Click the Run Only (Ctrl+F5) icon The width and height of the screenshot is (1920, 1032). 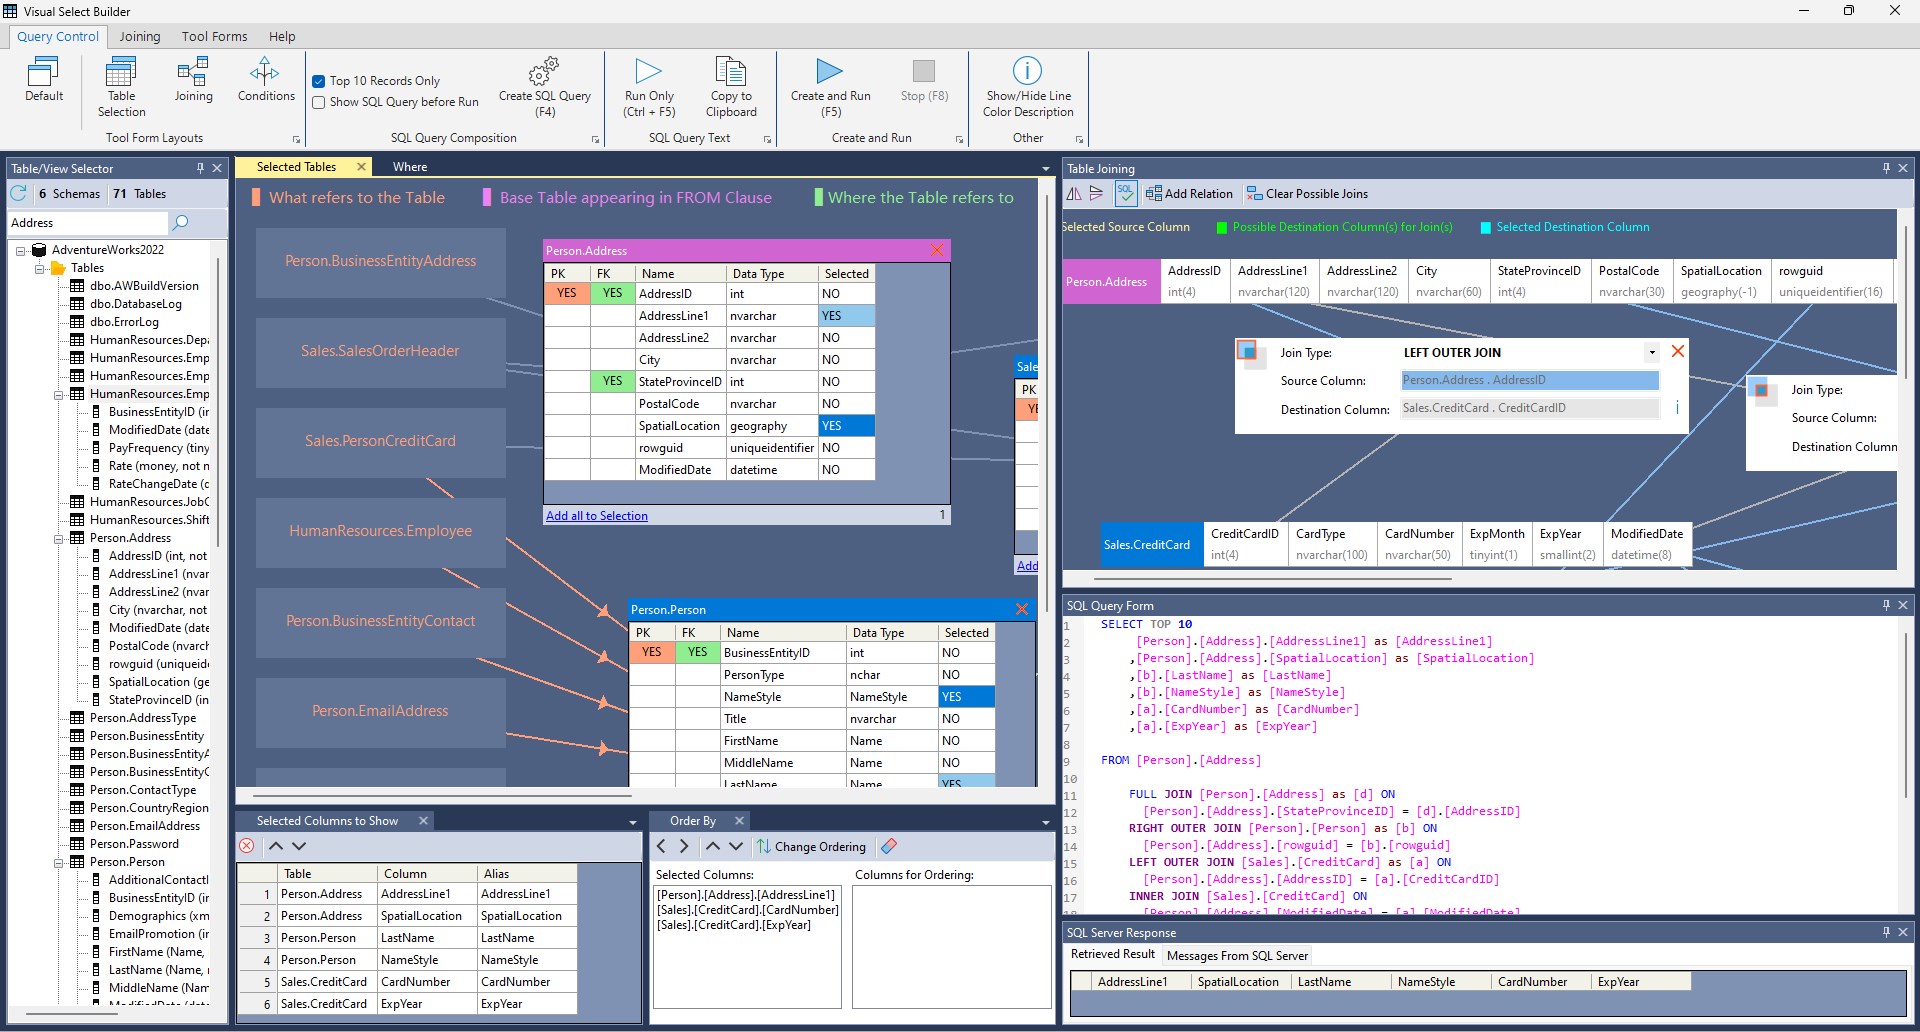[x=649, y=72]
